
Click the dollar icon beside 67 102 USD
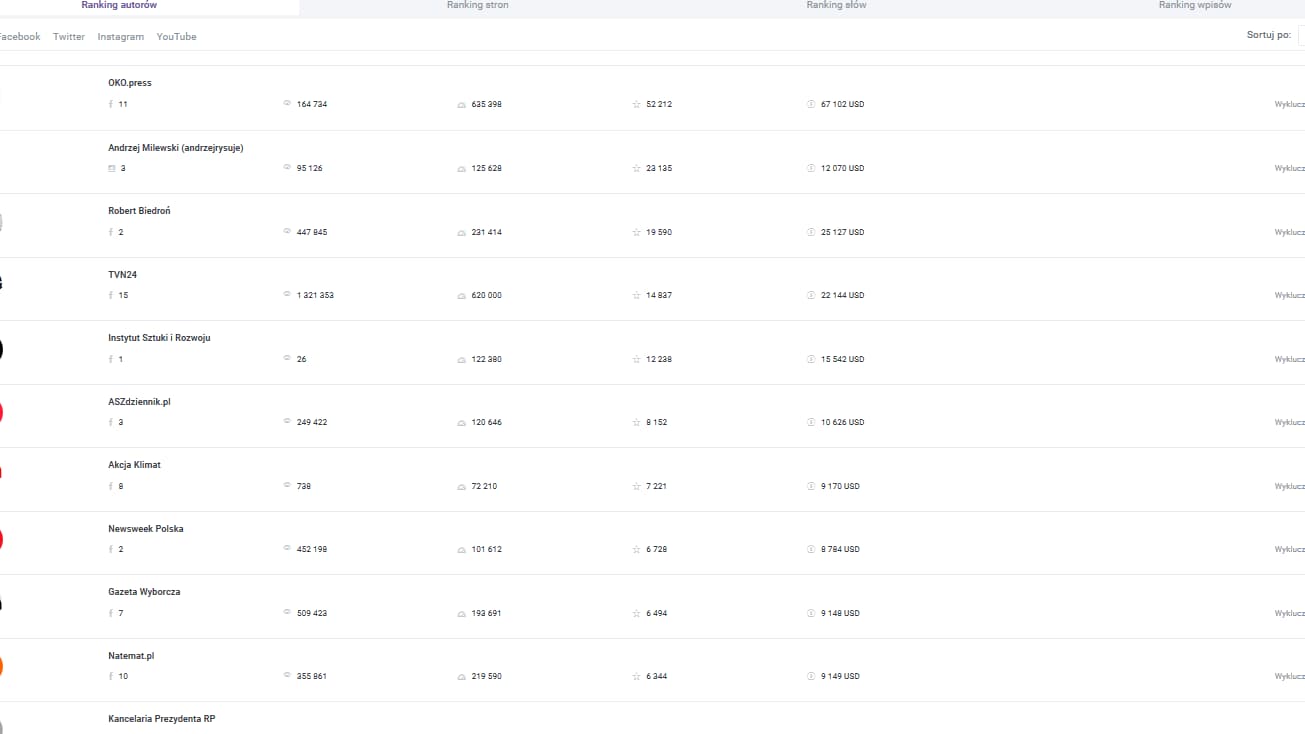coord(811,104)
